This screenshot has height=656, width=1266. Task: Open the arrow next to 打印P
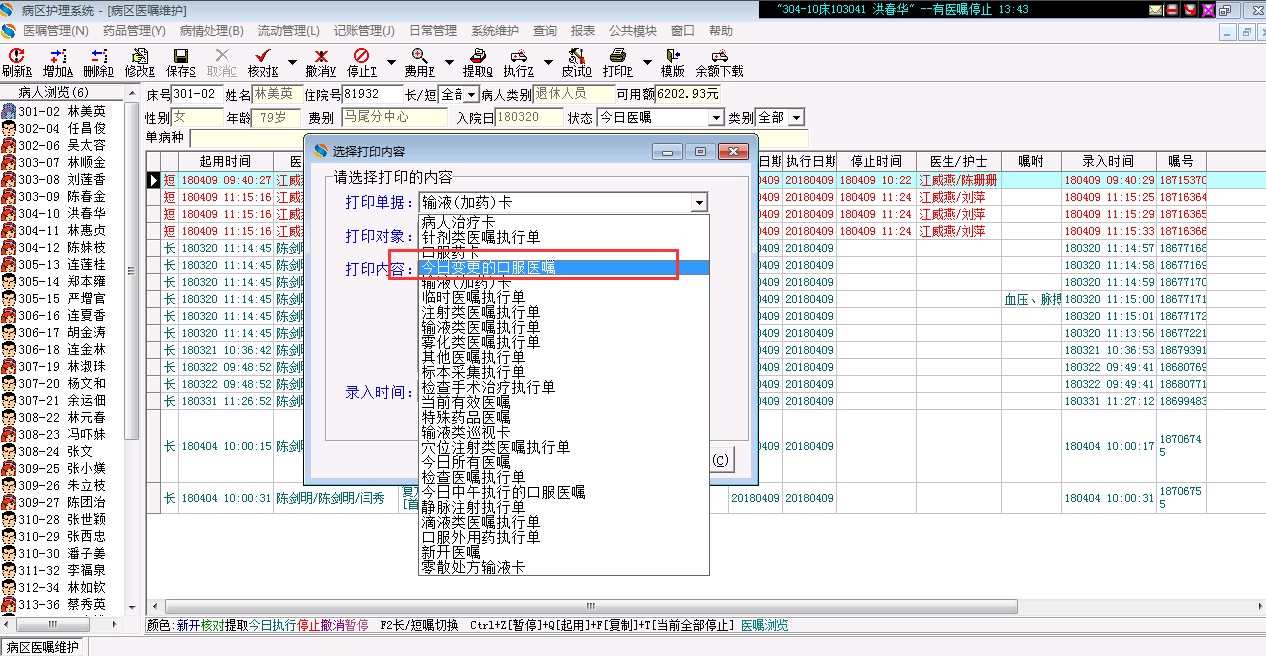click(x=647, y=62)
